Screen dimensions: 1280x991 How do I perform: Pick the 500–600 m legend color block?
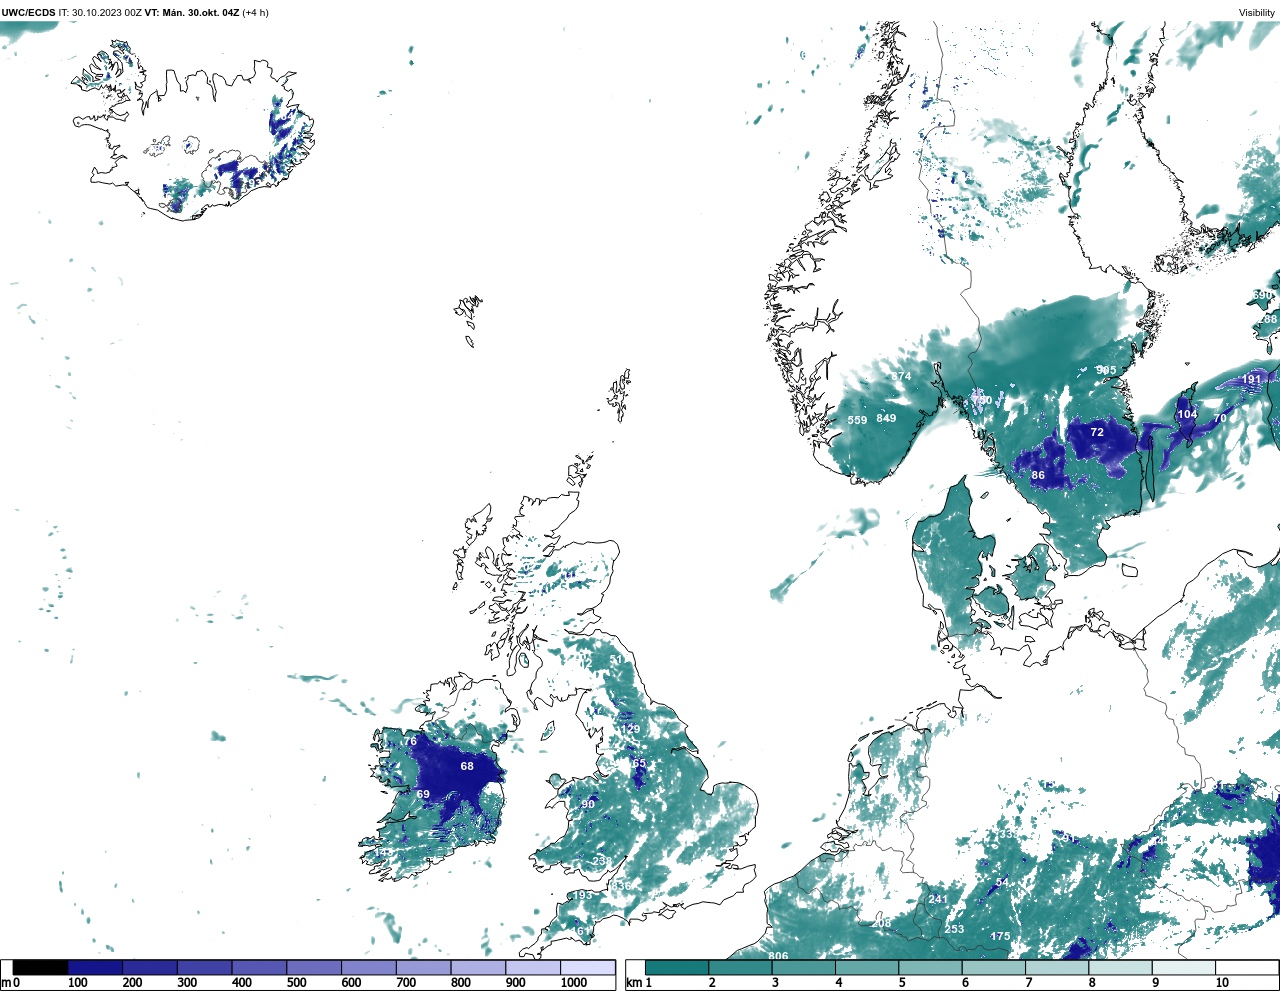313,967
